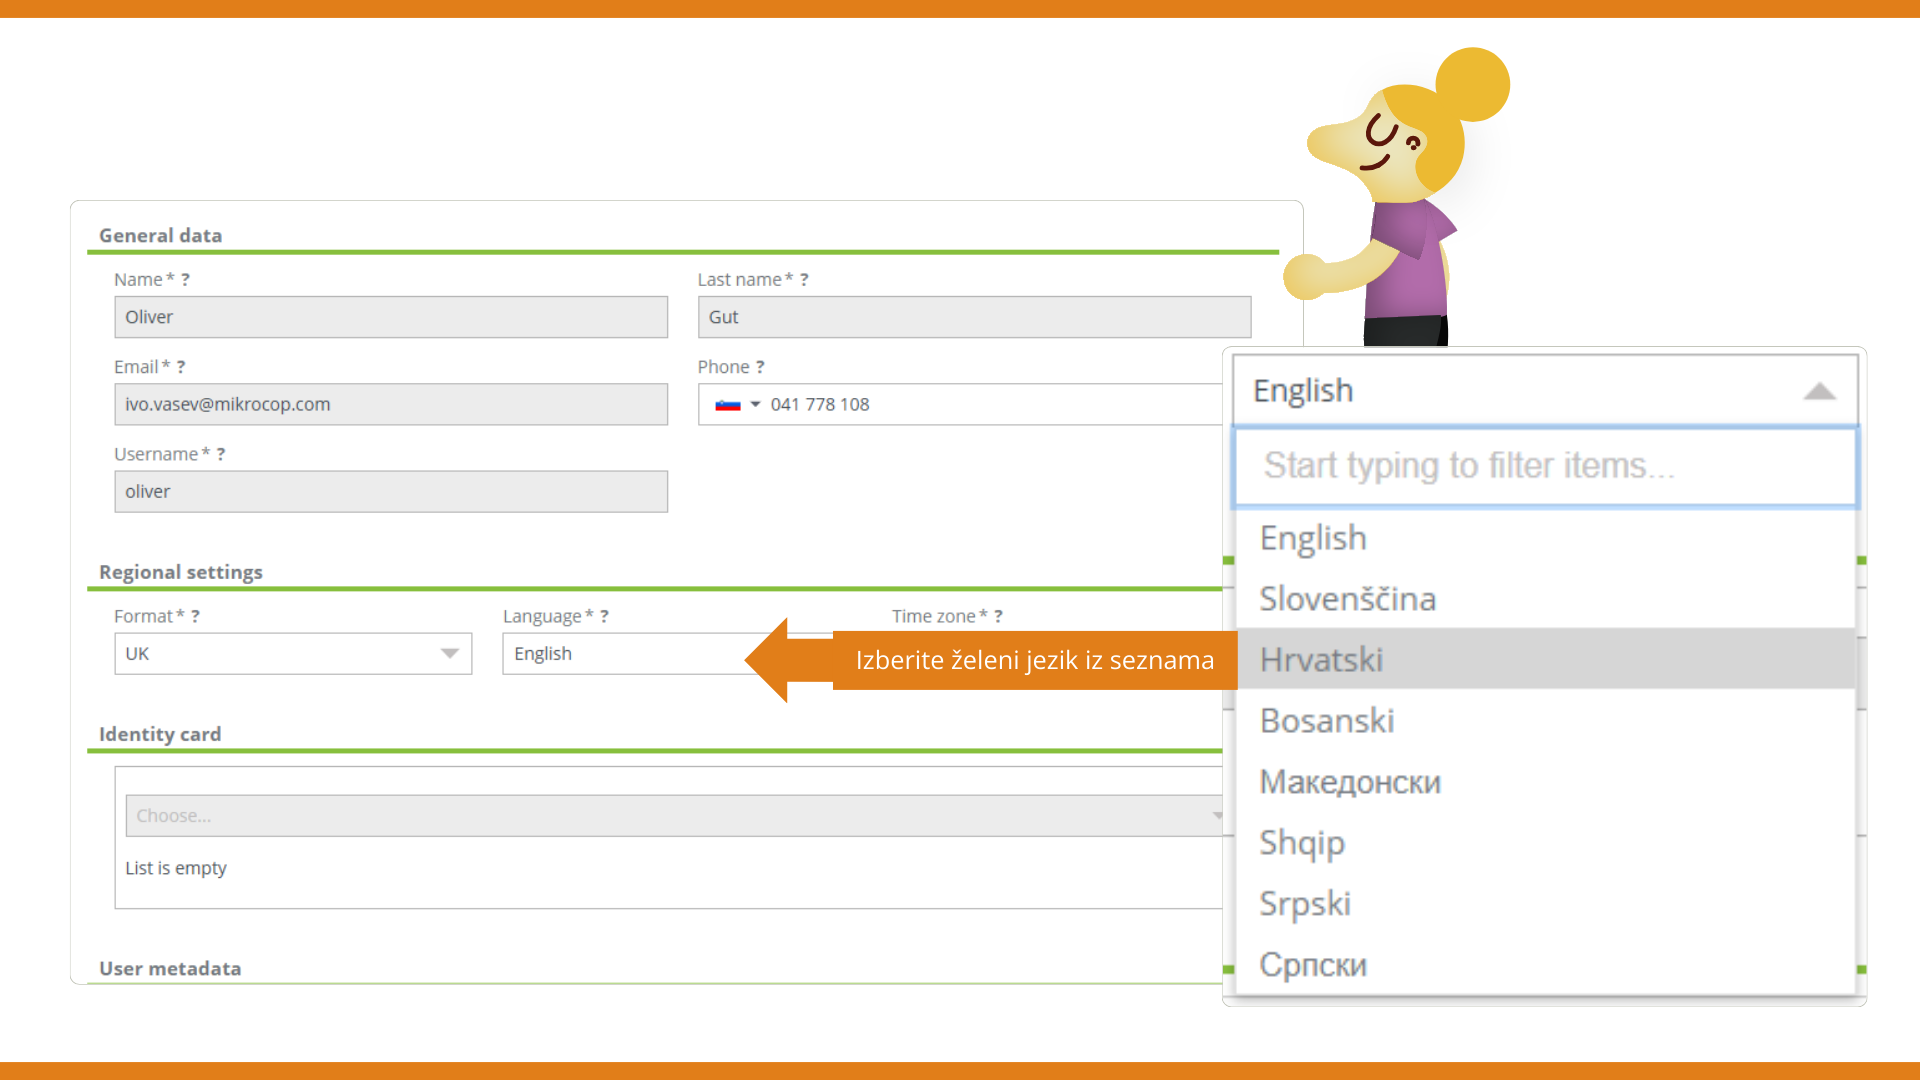Image resolution: width=1920 pixels, height=1080 pixels.
Task: Open the phone country flag selector
Action: click(737, 405)
